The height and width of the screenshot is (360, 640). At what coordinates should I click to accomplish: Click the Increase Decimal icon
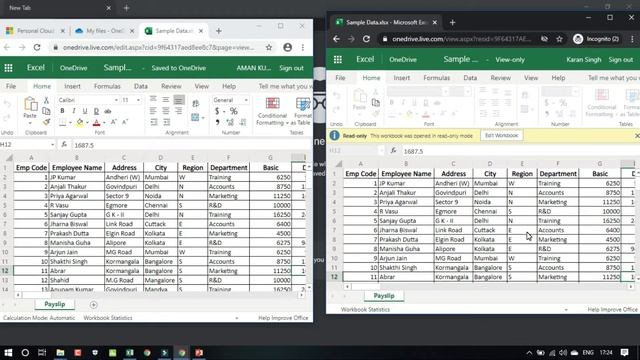point(230,122)
